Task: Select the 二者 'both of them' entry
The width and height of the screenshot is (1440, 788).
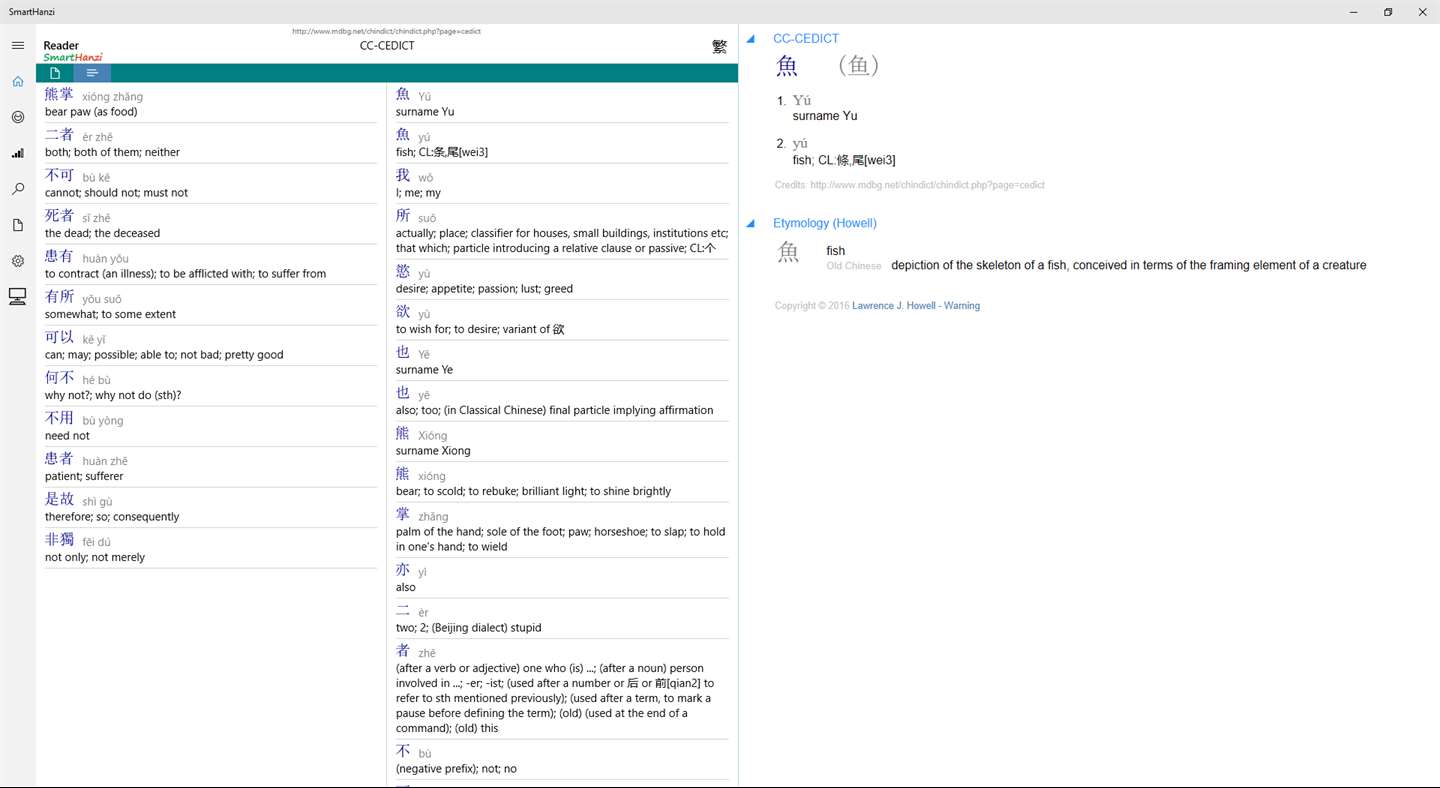Action: (211, 143)
